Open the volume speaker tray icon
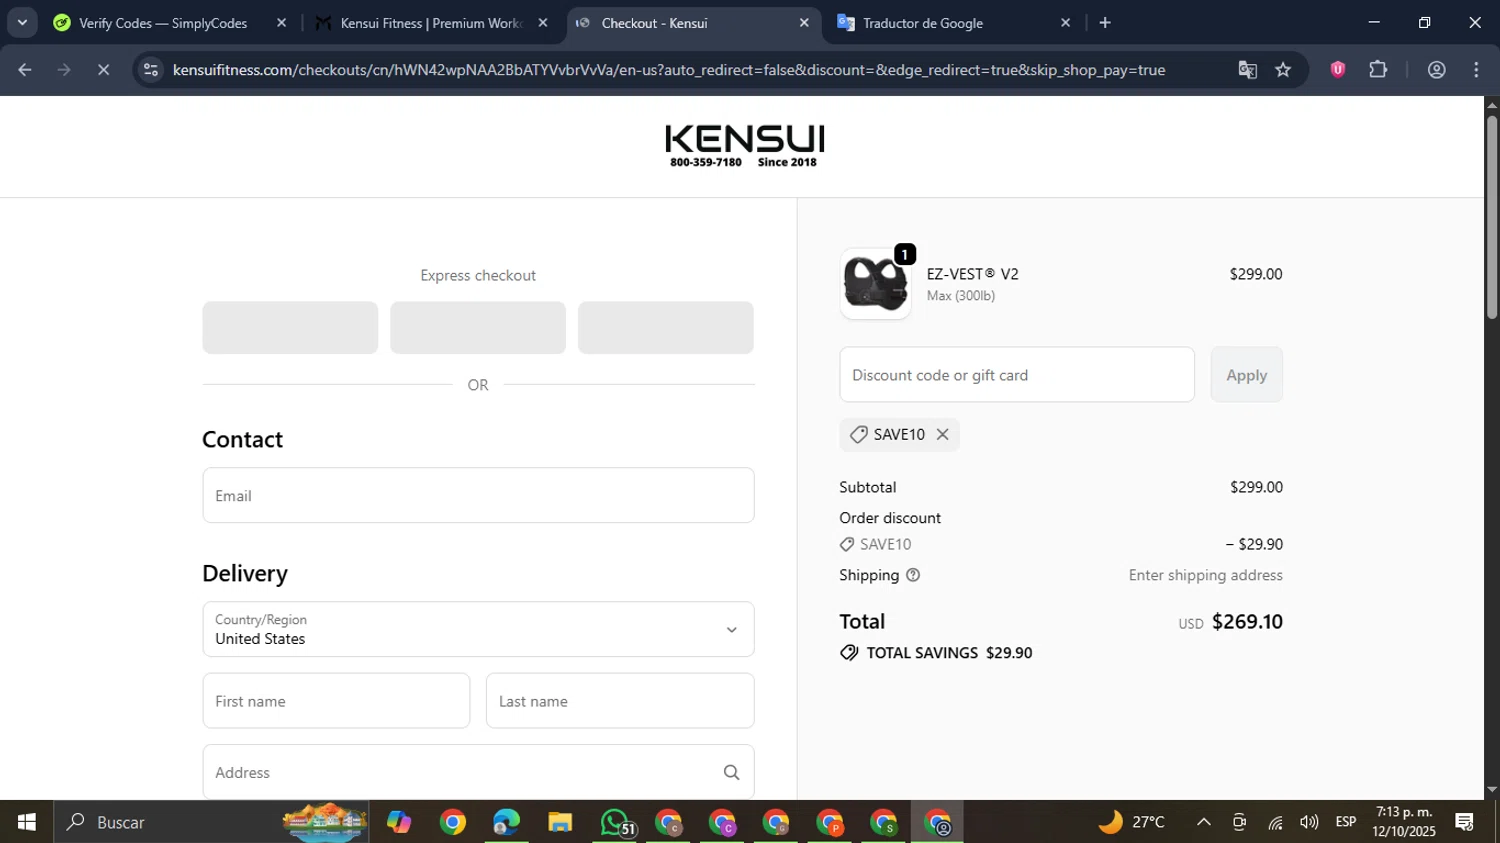This screenshot has height=843, width=1500. (1309, 822)
